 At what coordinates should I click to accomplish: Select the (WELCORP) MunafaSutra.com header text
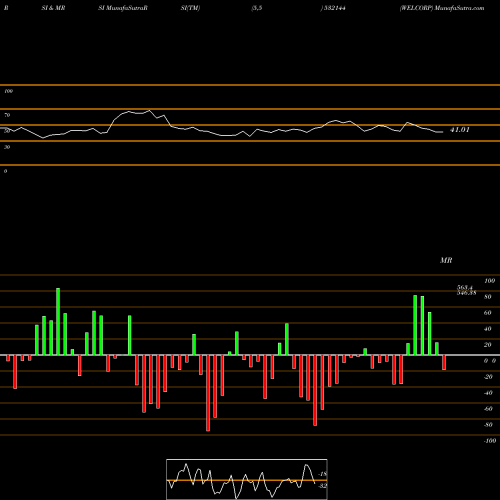coord(442,8)
